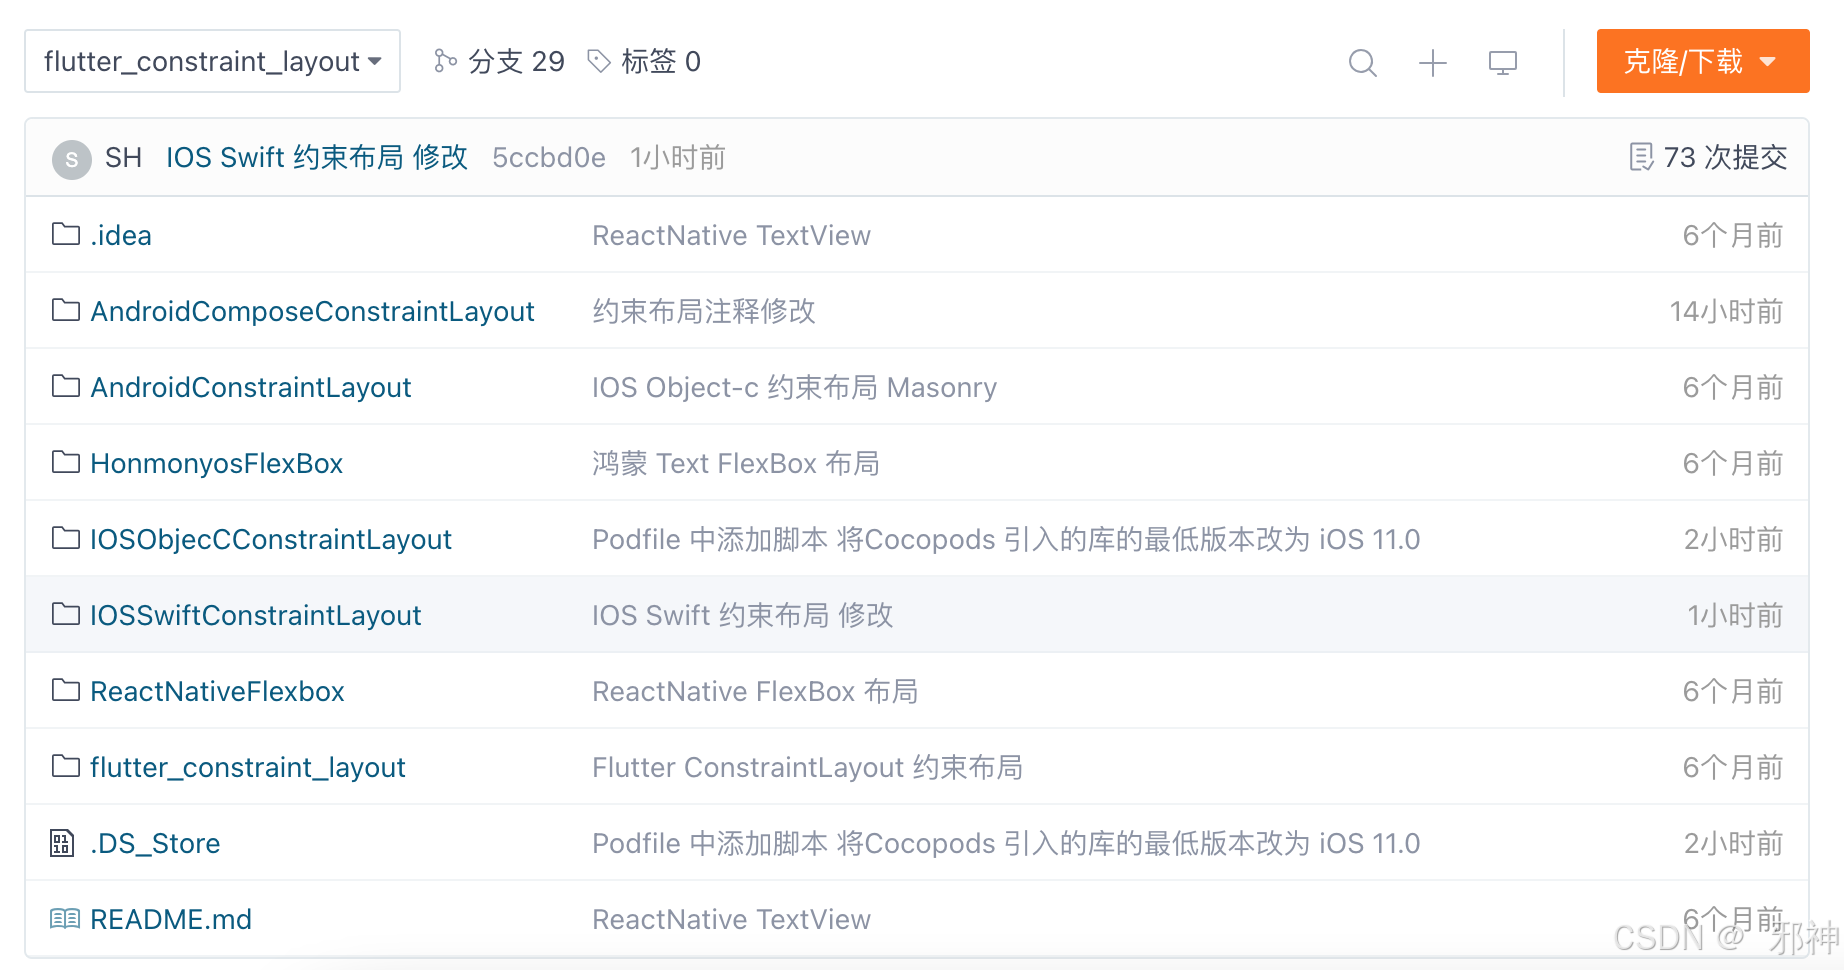Image resolution: width=1844 pixels, height=970 pixels.
Task: Click the IOSSwiftConstraintLayout folder icon
Action: tap(66, 614)
